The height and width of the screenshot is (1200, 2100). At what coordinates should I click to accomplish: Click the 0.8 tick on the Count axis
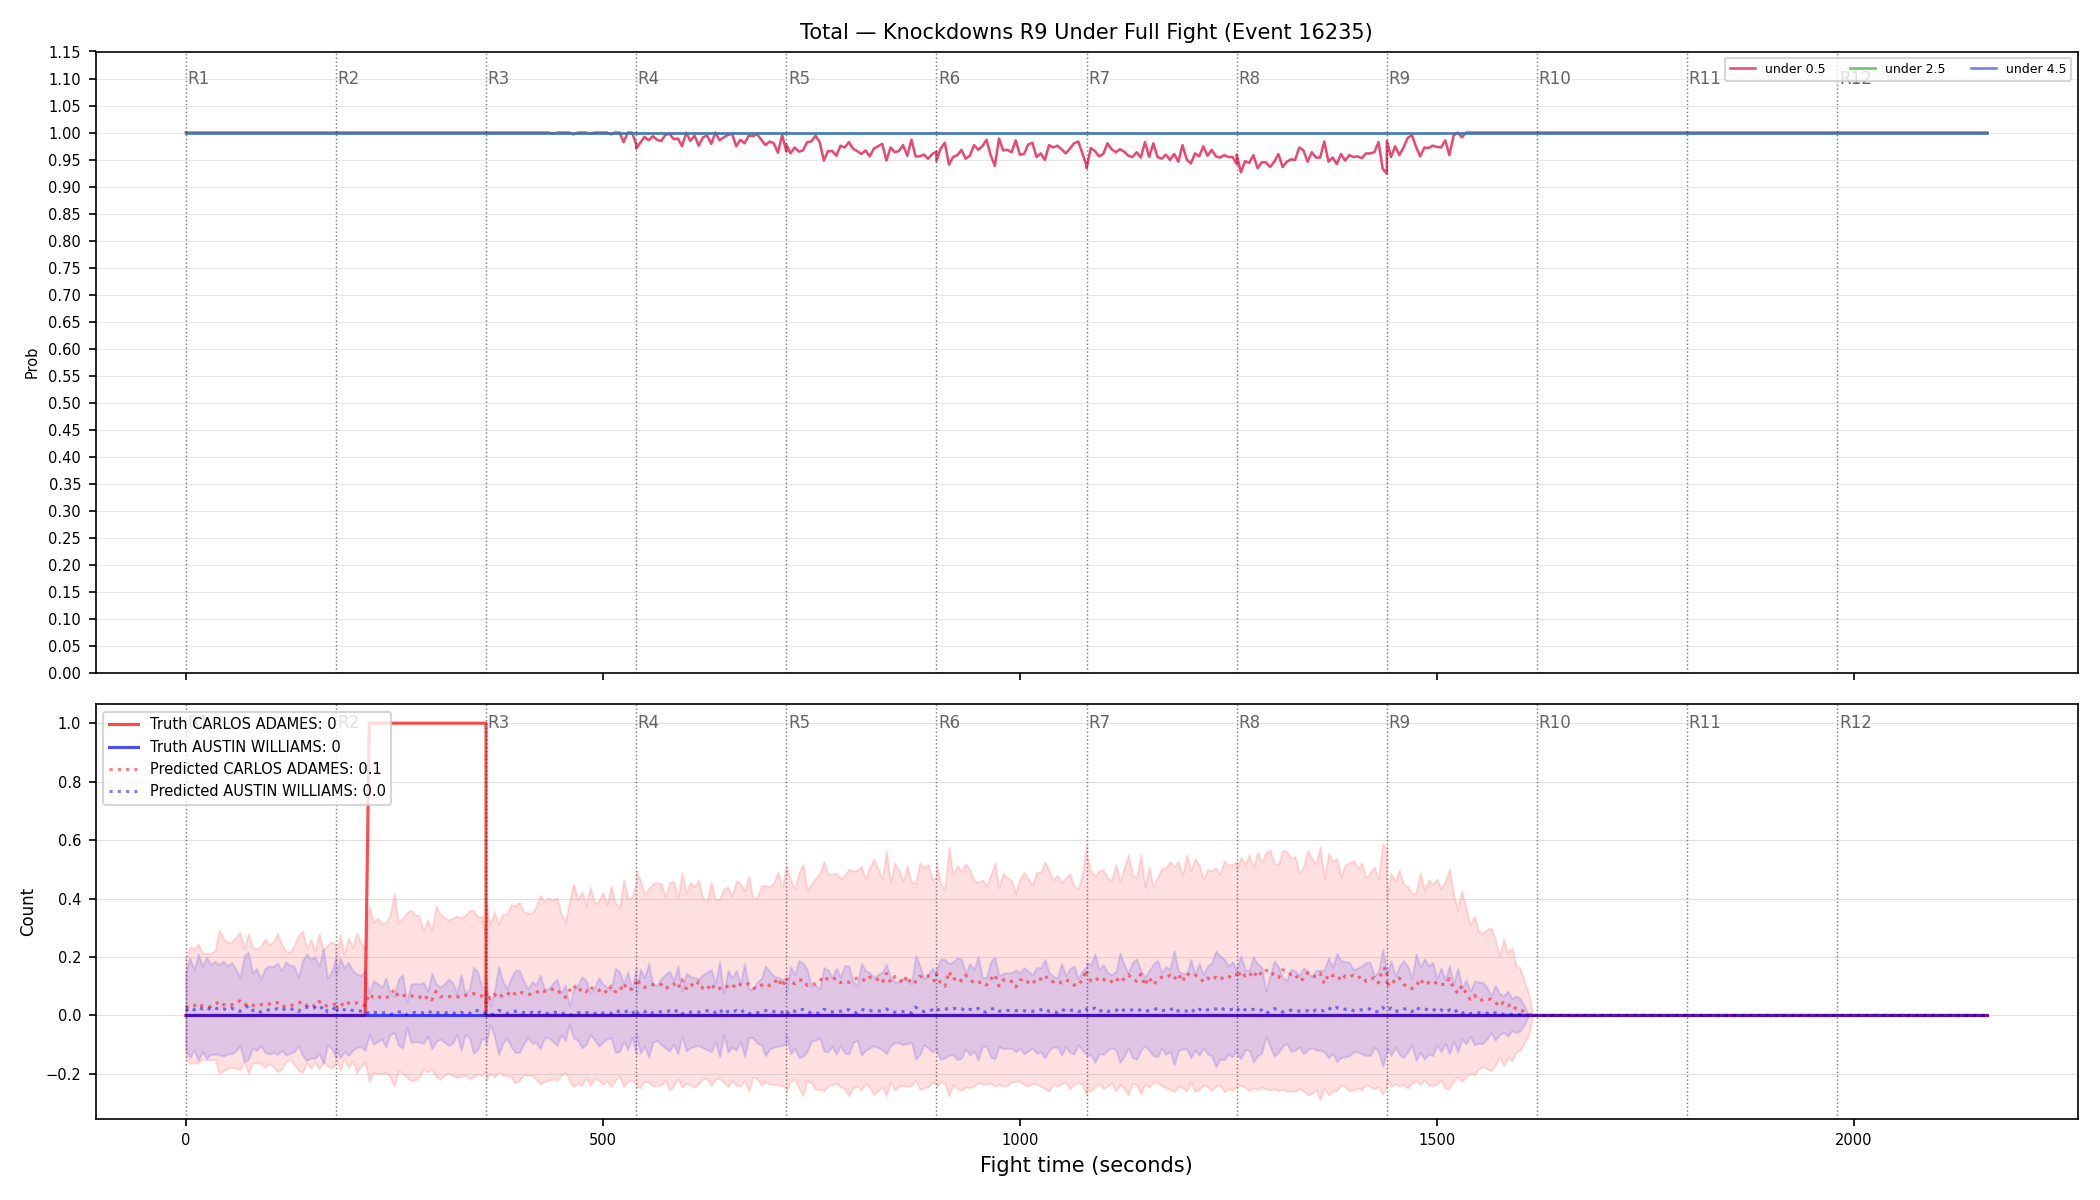[70, 782]
